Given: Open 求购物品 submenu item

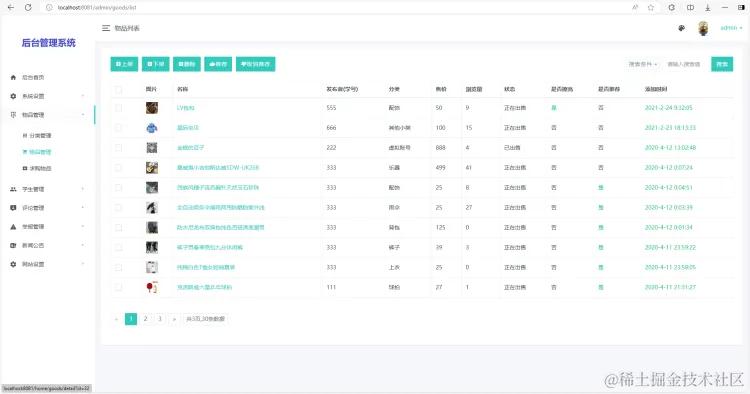Looking at the screenshot, I should [x=37, y=168].
